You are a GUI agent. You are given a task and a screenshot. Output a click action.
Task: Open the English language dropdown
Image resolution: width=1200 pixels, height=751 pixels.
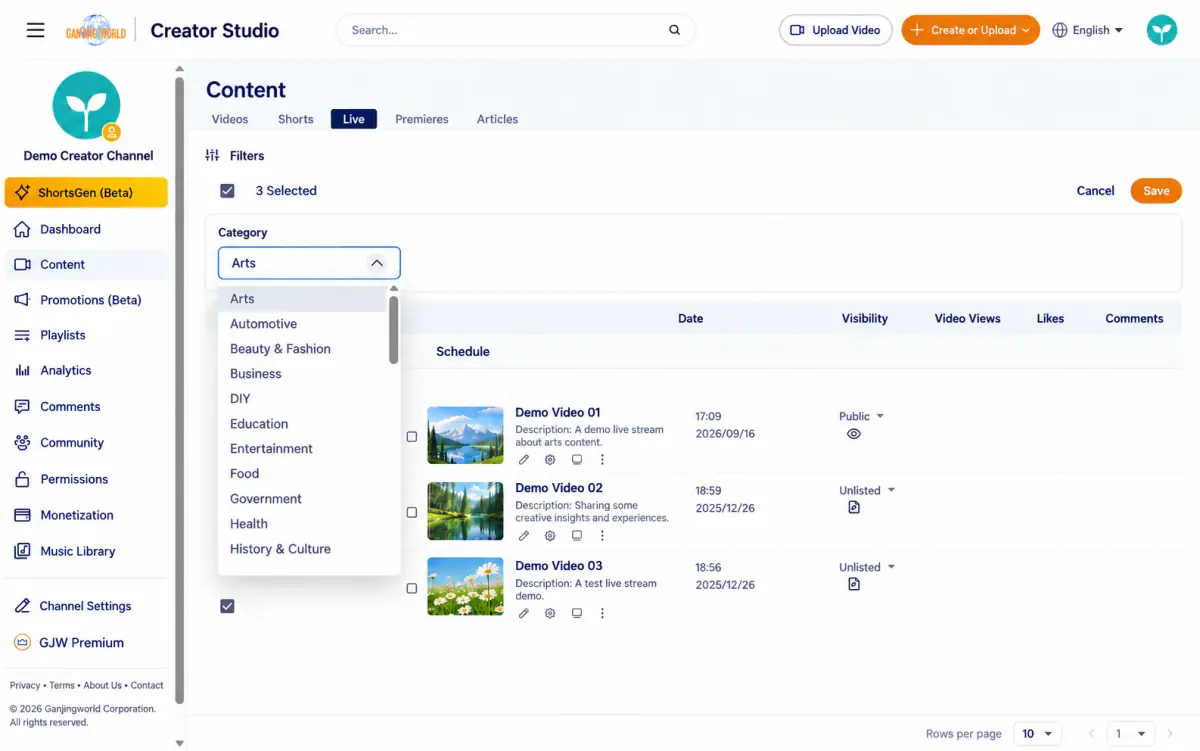pos(1088,30)
